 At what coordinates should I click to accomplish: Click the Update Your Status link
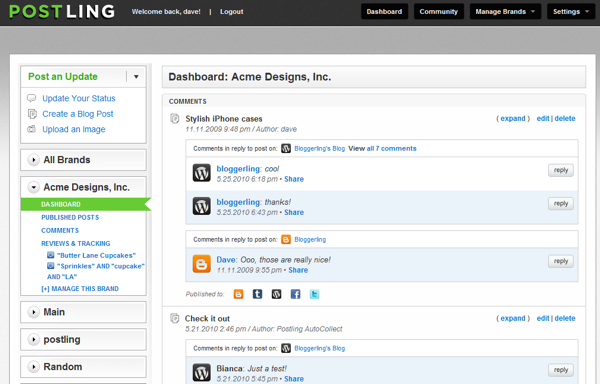[78, 98]
